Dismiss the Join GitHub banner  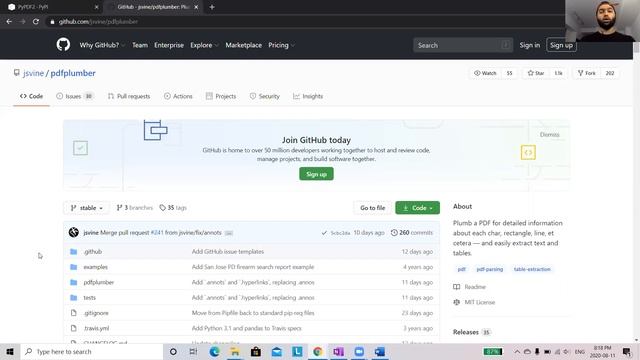(549, 135)
